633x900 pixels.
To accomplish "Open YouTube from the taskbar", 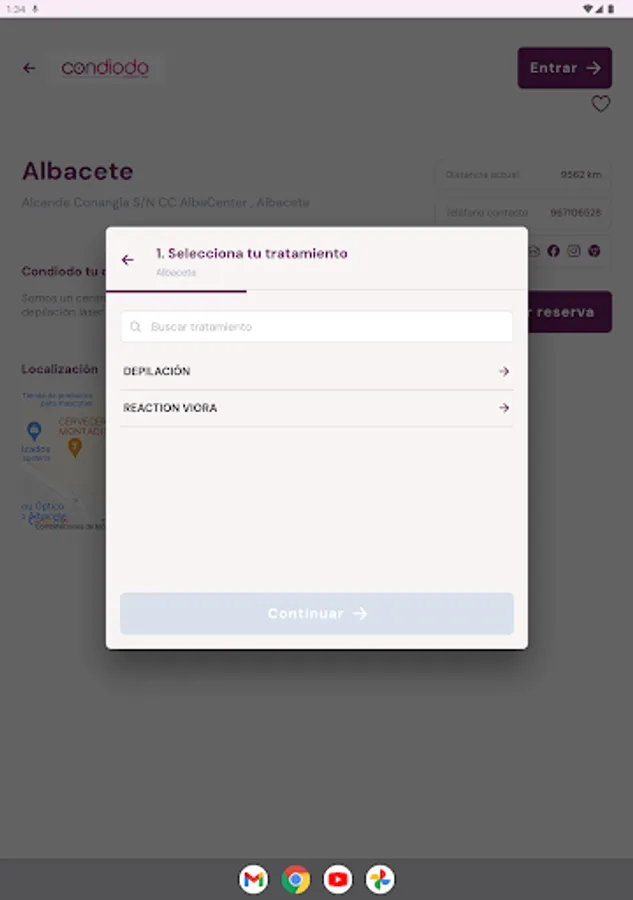I will 338,879.
